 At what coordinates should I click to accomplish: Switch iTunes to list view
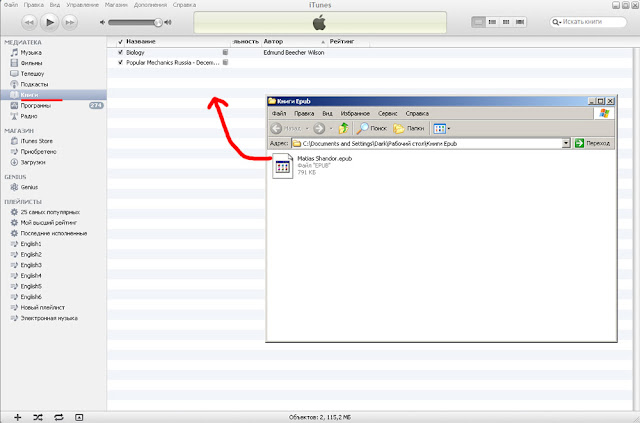pos(478,22)
